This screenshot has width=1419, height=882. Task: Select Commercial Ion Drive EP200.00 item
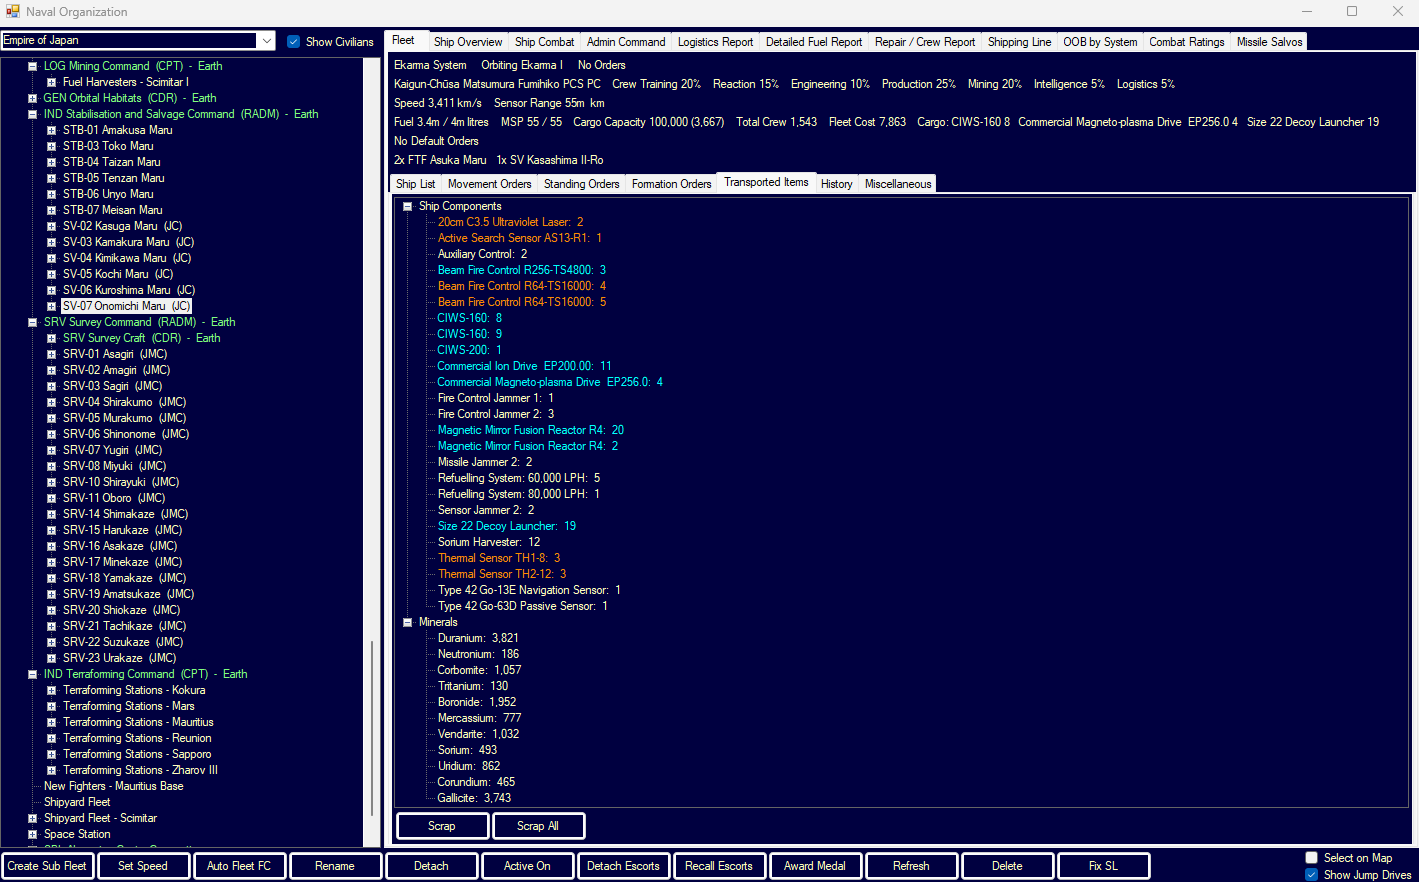(524, 366)
